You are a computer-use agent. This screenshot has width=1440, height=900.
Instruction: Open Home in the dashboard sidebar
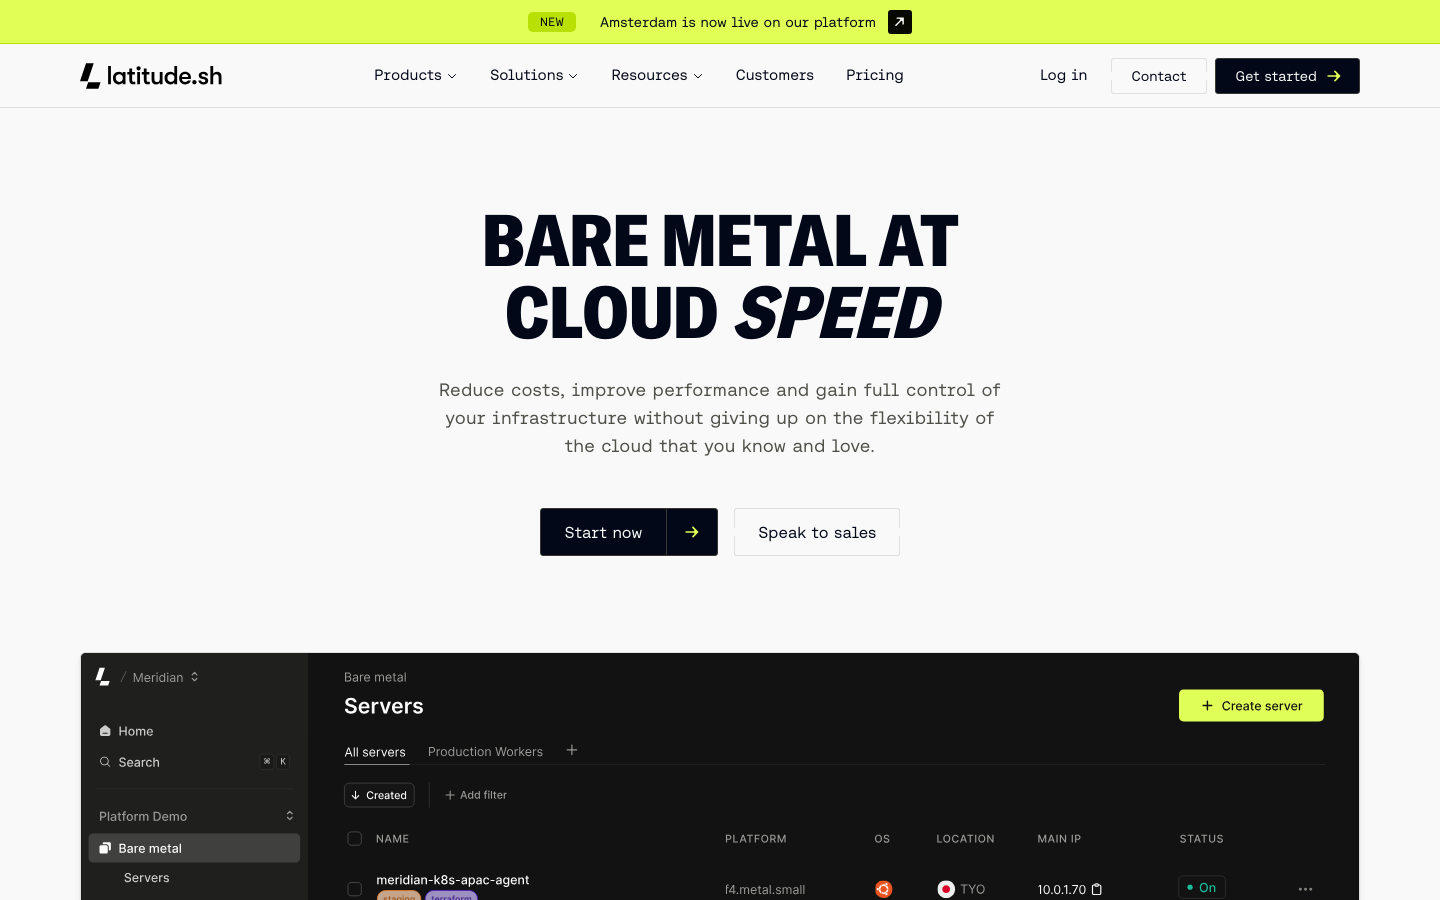135,731
